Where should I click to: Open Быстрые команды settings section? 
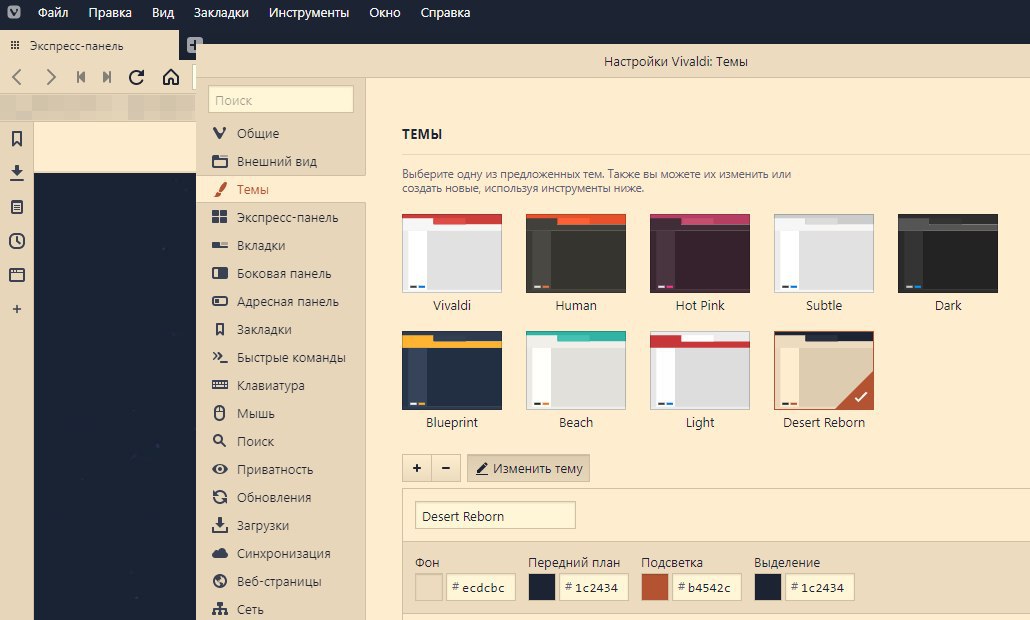pyautogui.click(x=281, y=357)
